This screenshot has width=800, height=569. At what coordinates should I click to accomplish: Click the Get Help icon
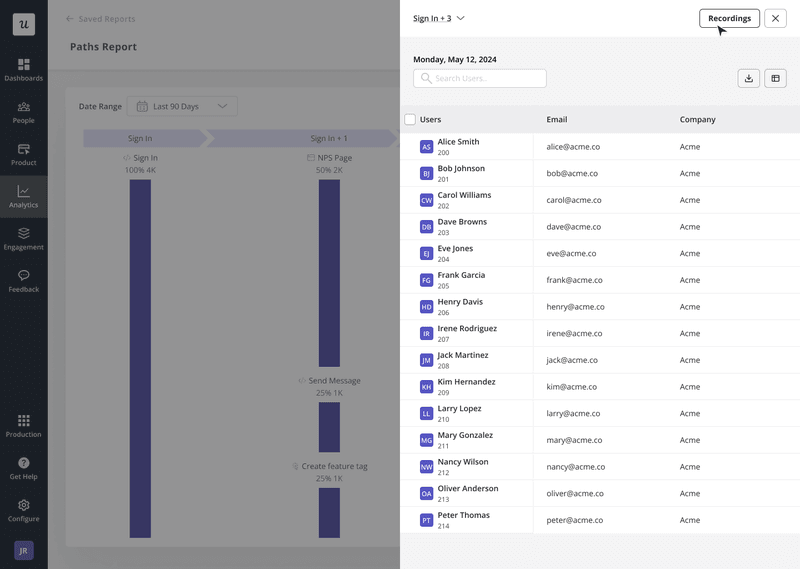pos(23,468)
